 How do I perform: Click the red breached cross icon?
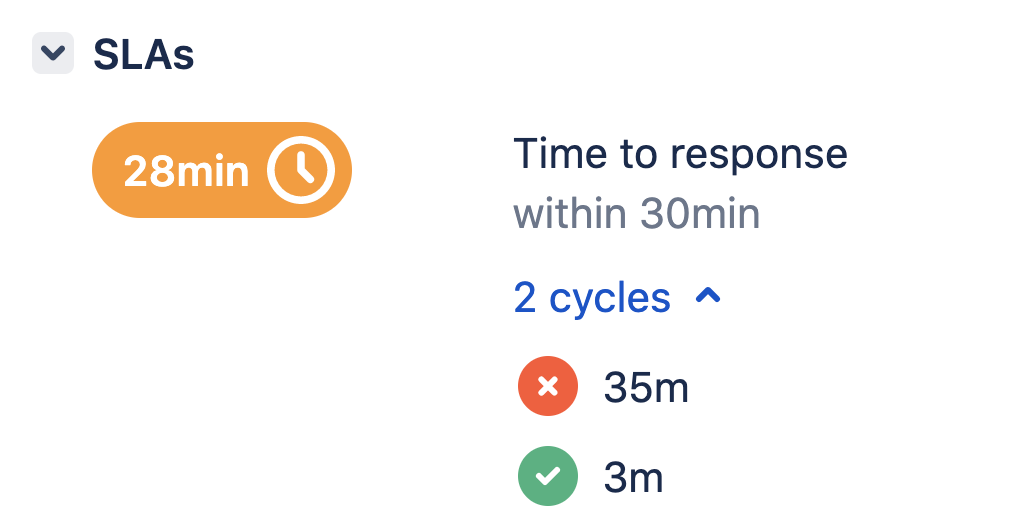[548, 386]
